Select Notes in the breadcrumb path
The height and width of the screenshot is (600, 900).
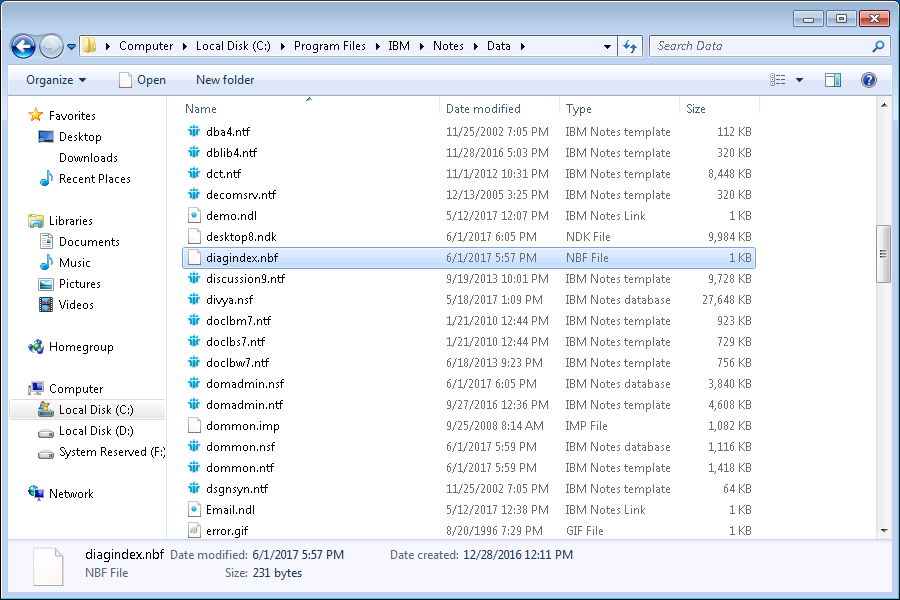pos(448,46)
